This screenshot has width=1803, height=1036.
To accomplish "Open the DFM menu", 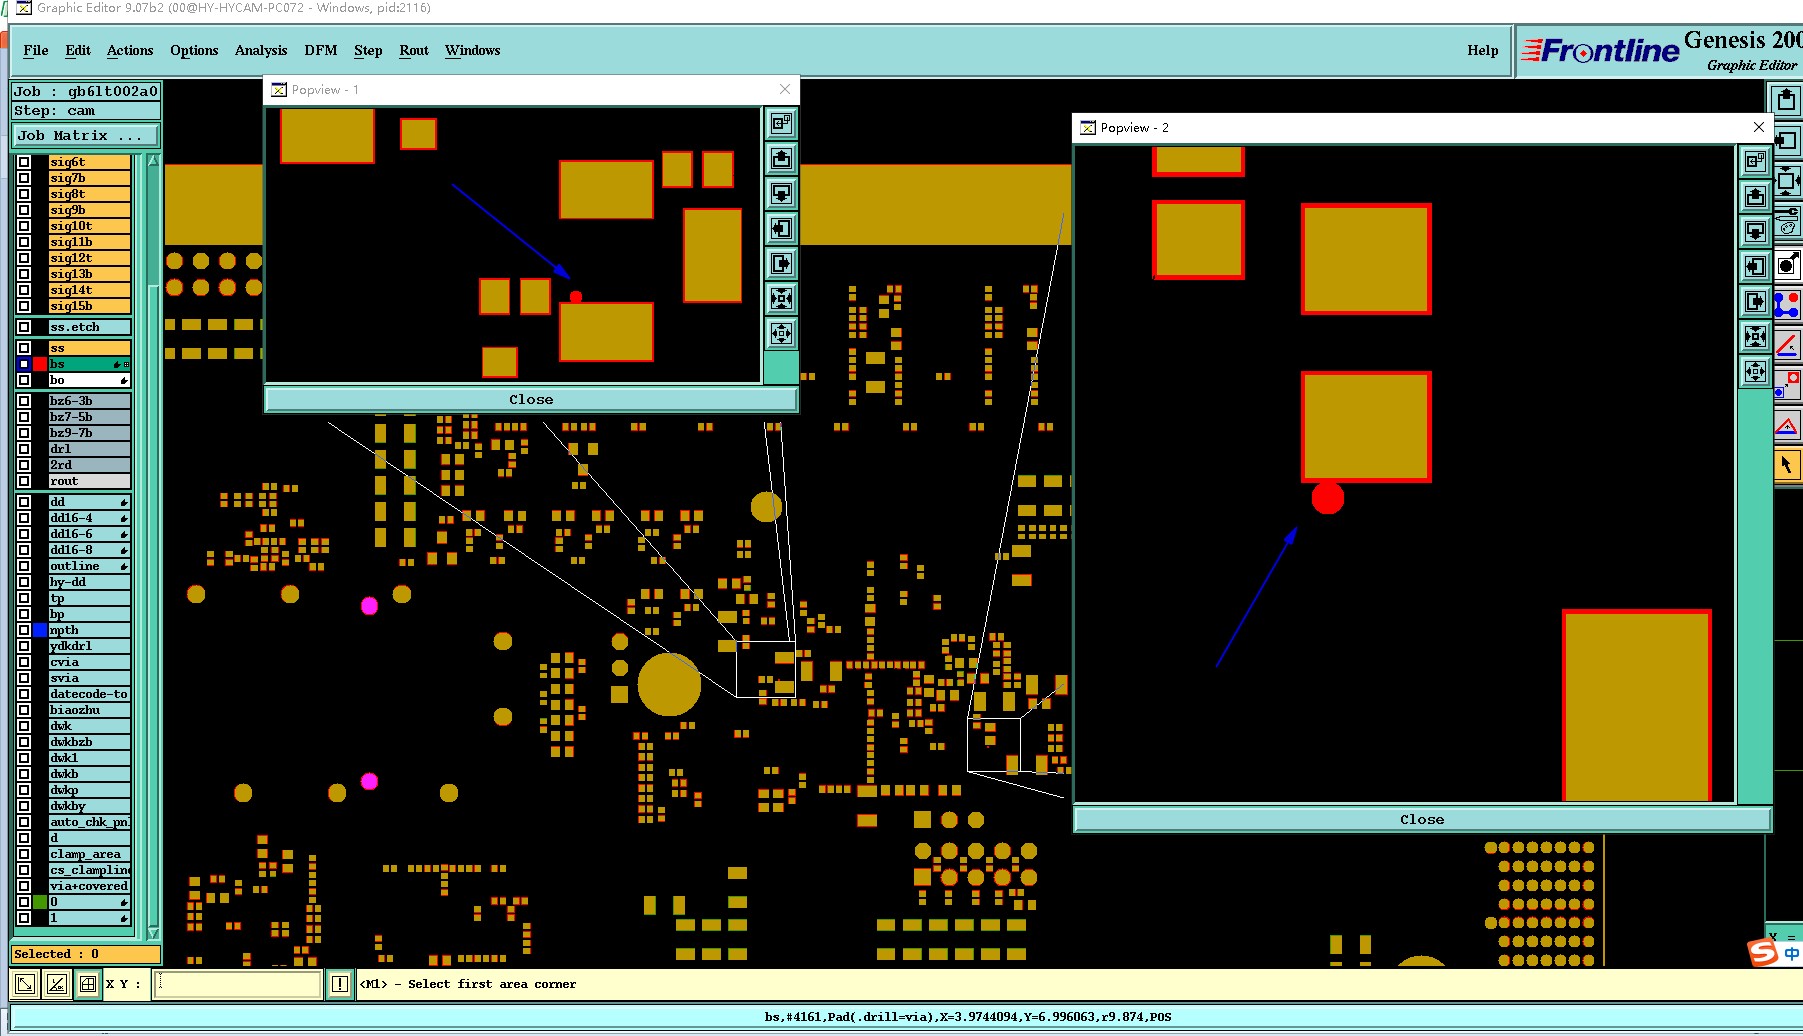I will 321,50.
